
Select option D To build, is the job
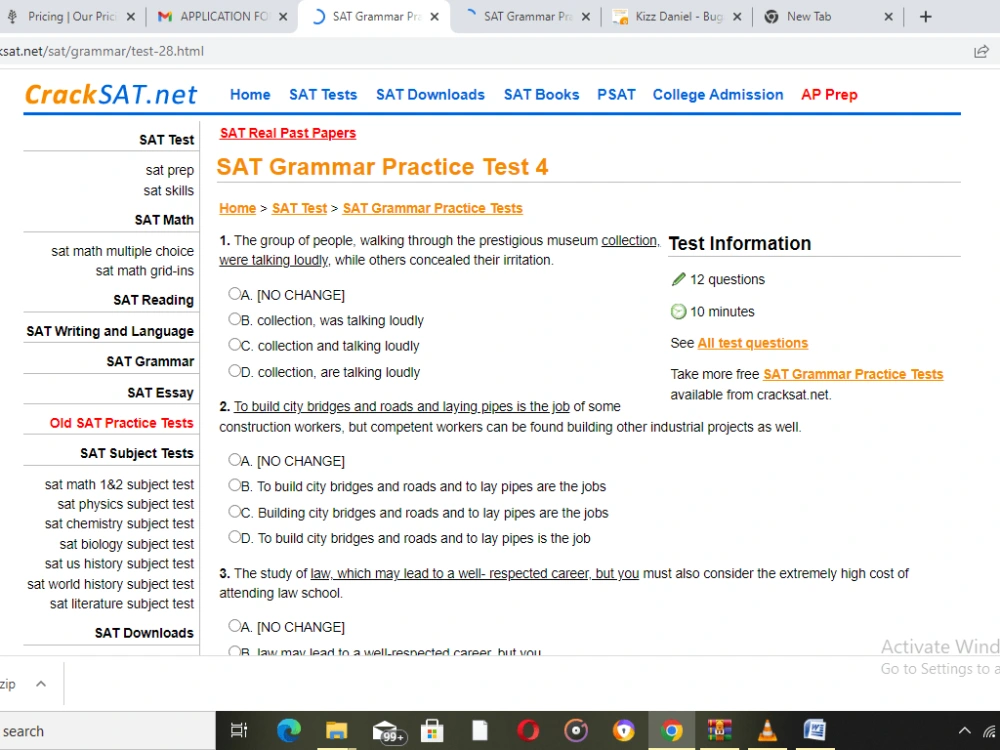[234, 536]
